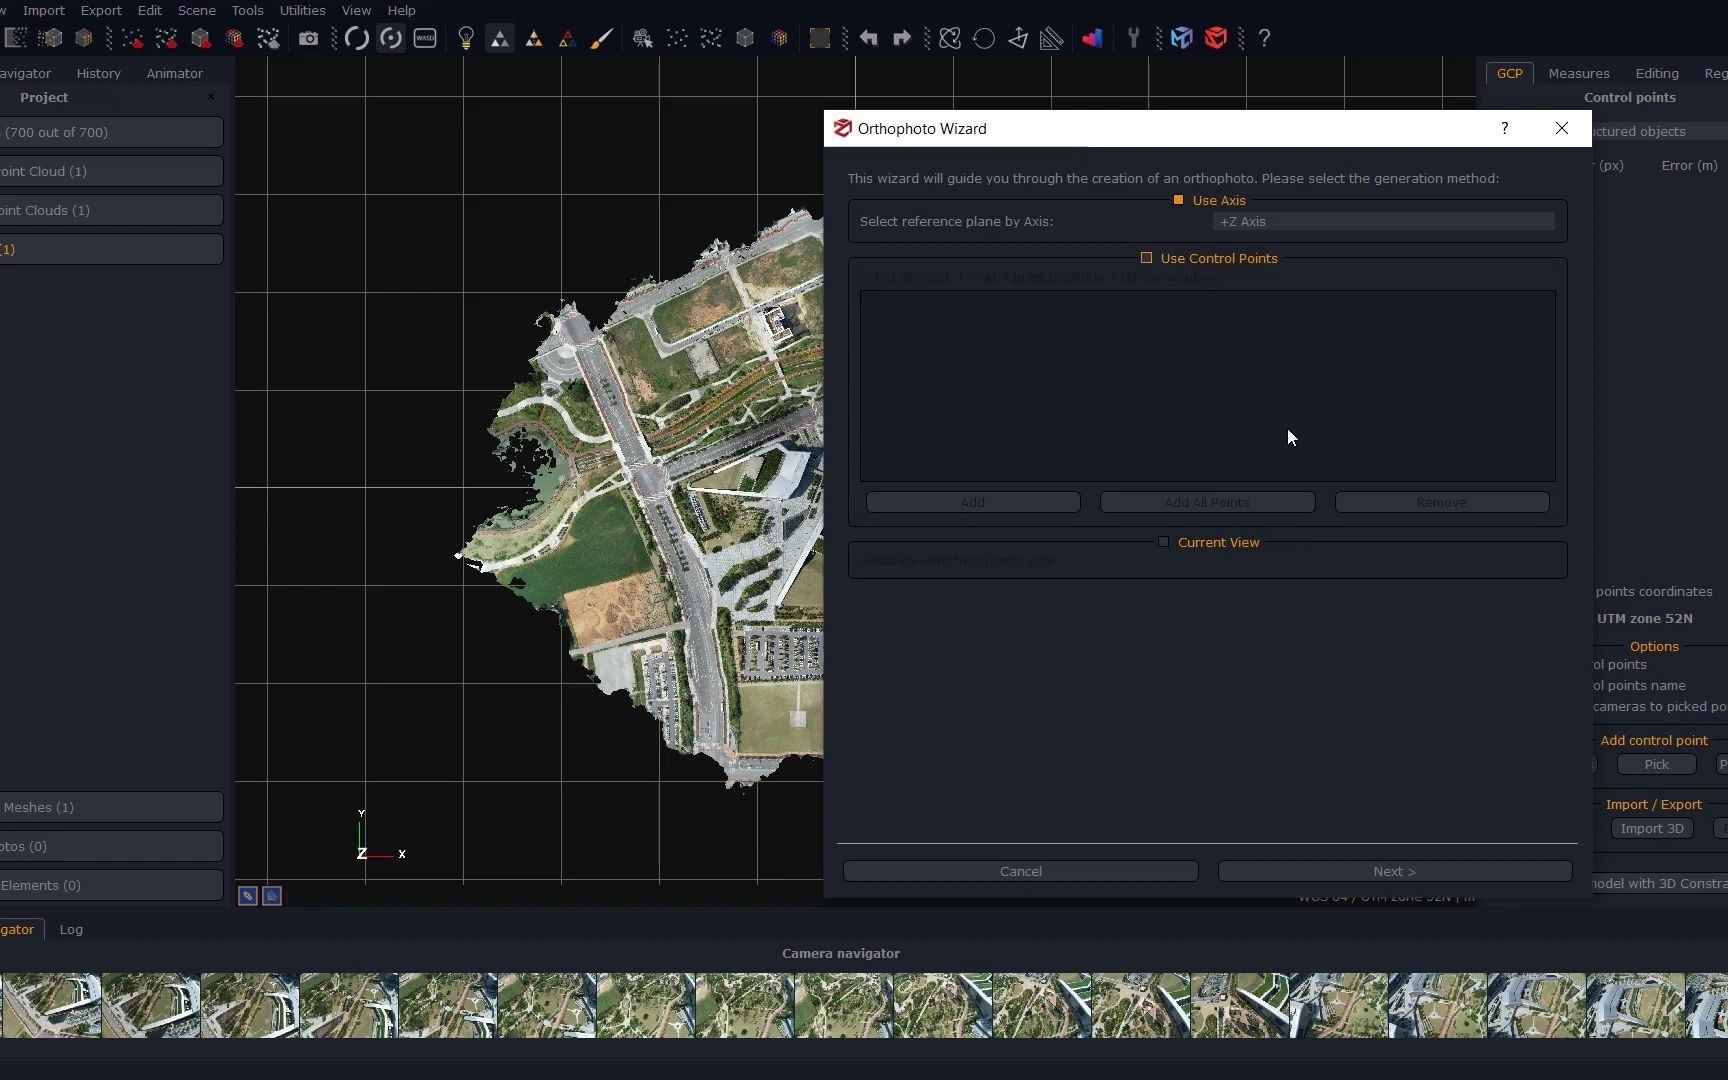Select the screenshot camera tool in the toolbar
This screenshot has height=1080, width=1728.
308,38
